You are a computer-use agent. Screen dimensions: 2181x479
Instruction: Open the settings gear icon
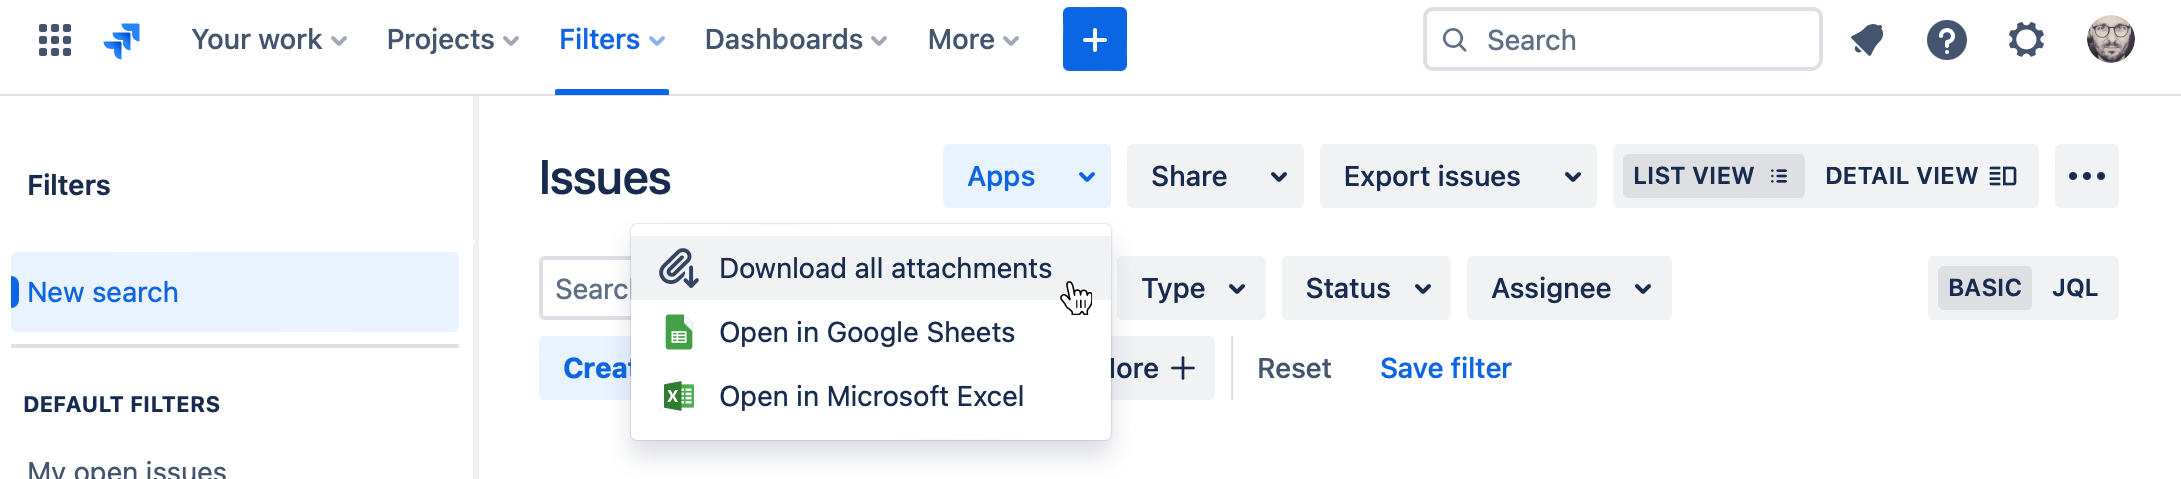point(2026,40)
